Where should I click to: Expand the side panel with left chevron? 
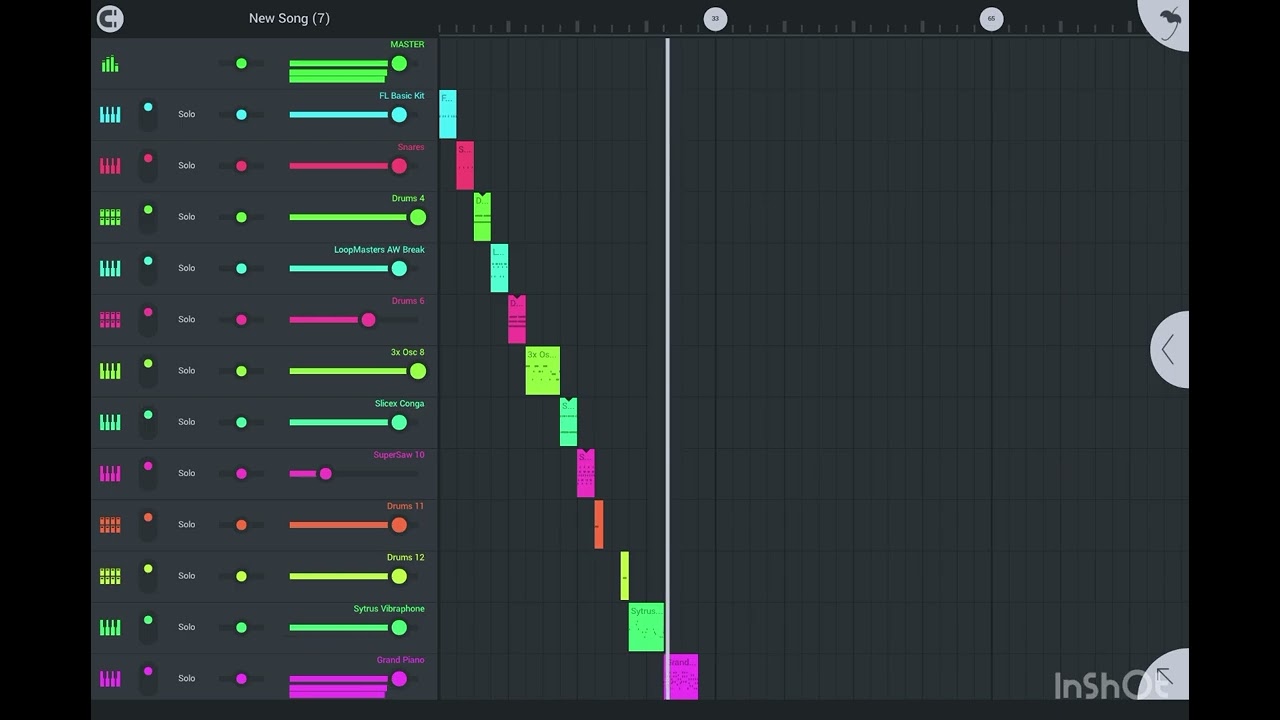pyautogui.click(x=1169, y=350)
